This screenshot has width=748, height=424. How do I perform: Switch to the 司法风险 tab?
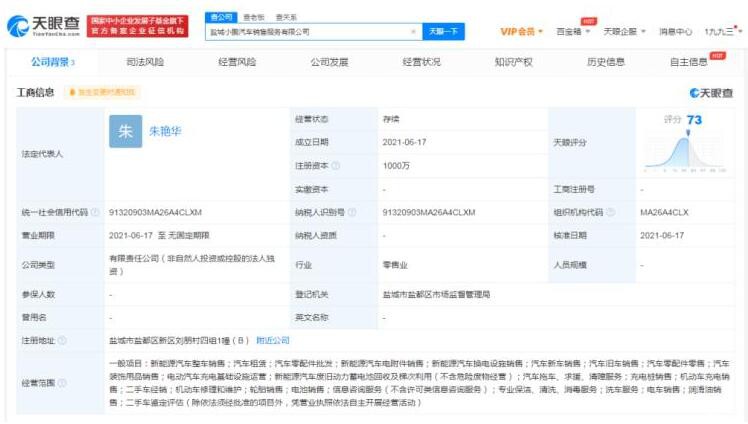[x=145, y=62]
